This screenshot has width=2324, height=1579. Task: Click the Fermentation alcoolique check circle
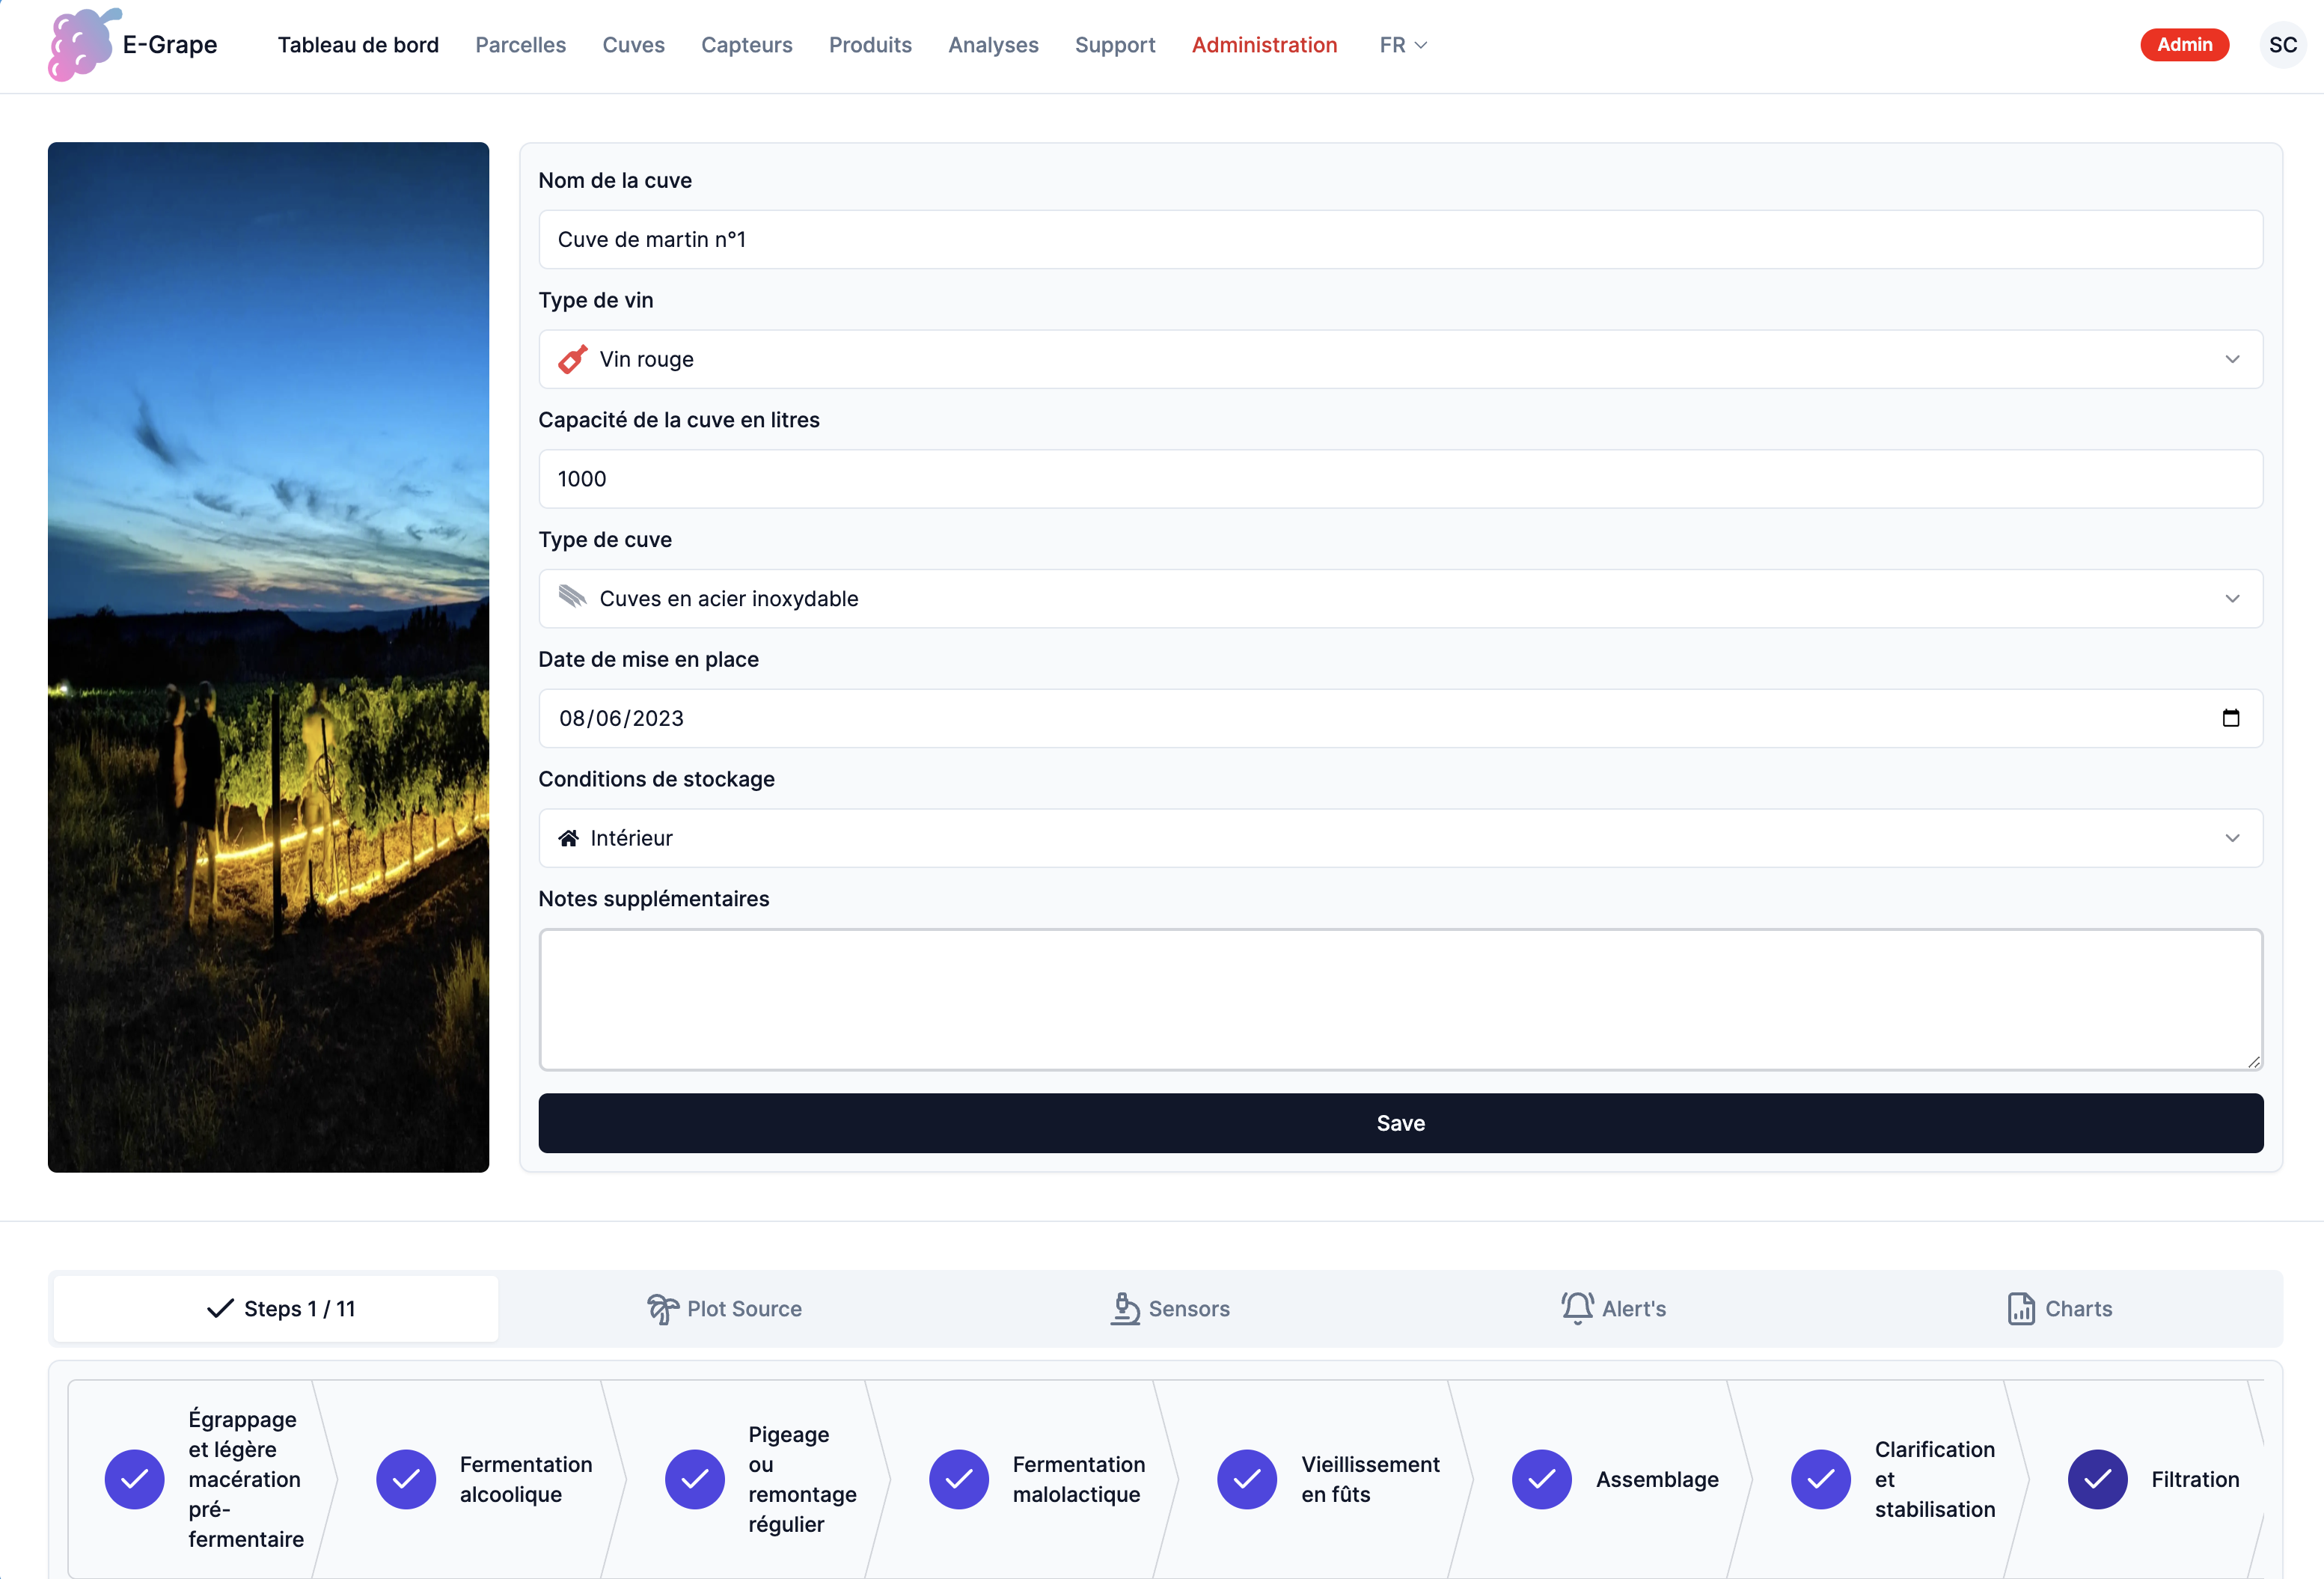coord(406,1479)
